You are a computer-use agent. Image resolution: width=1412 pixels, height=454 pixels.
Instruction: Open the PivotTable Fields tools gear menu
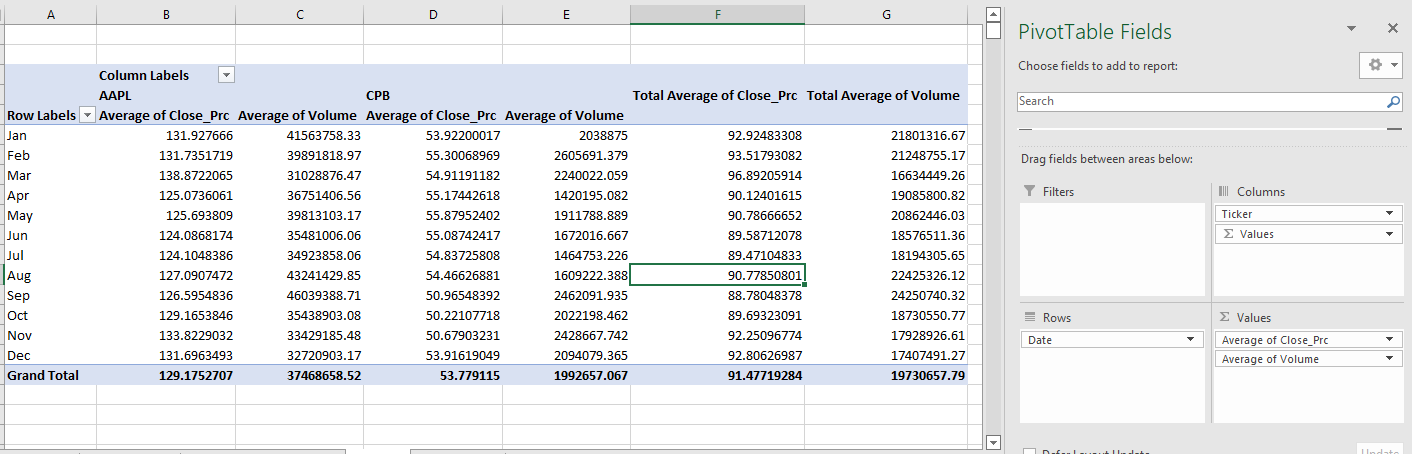1381,65
